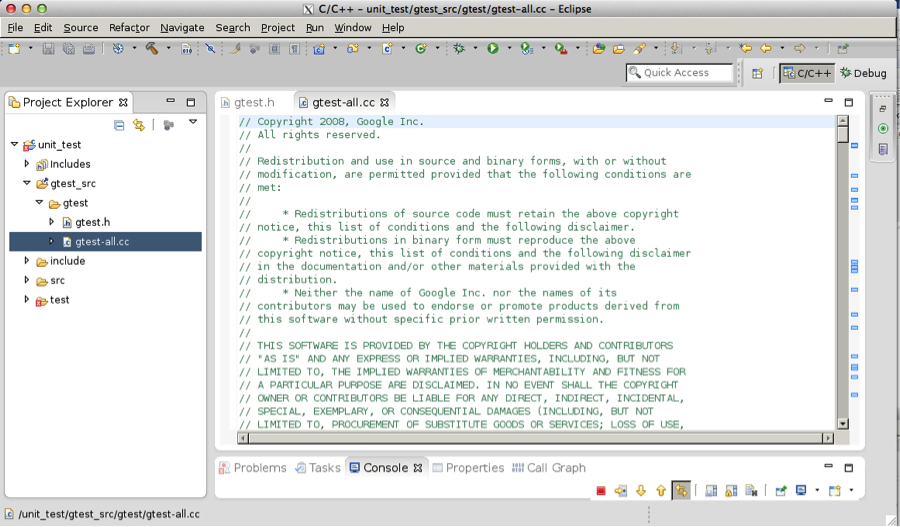Click Collapse All in Project Explorer
The height and width of the screenshot is (527, 900).
coord(119,125)
